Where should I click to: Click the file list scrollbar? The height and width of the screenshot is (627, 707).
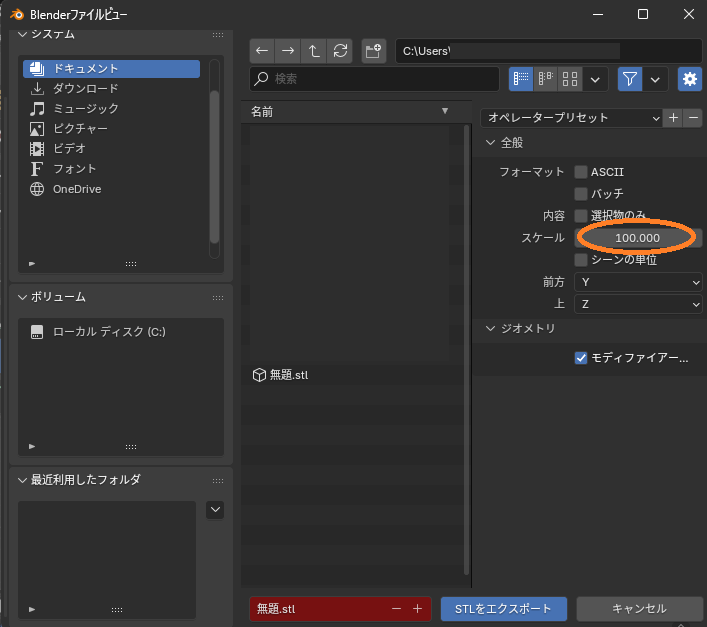[467, 349]
